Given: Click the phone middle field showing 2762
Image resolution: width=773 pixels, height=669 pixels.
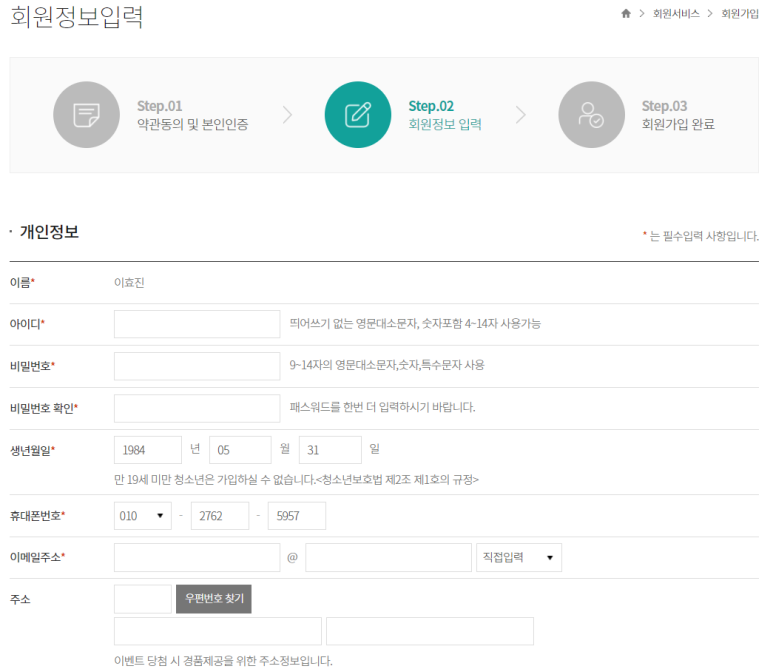Looking at the screenshot, I should click(x=220, y=516).
